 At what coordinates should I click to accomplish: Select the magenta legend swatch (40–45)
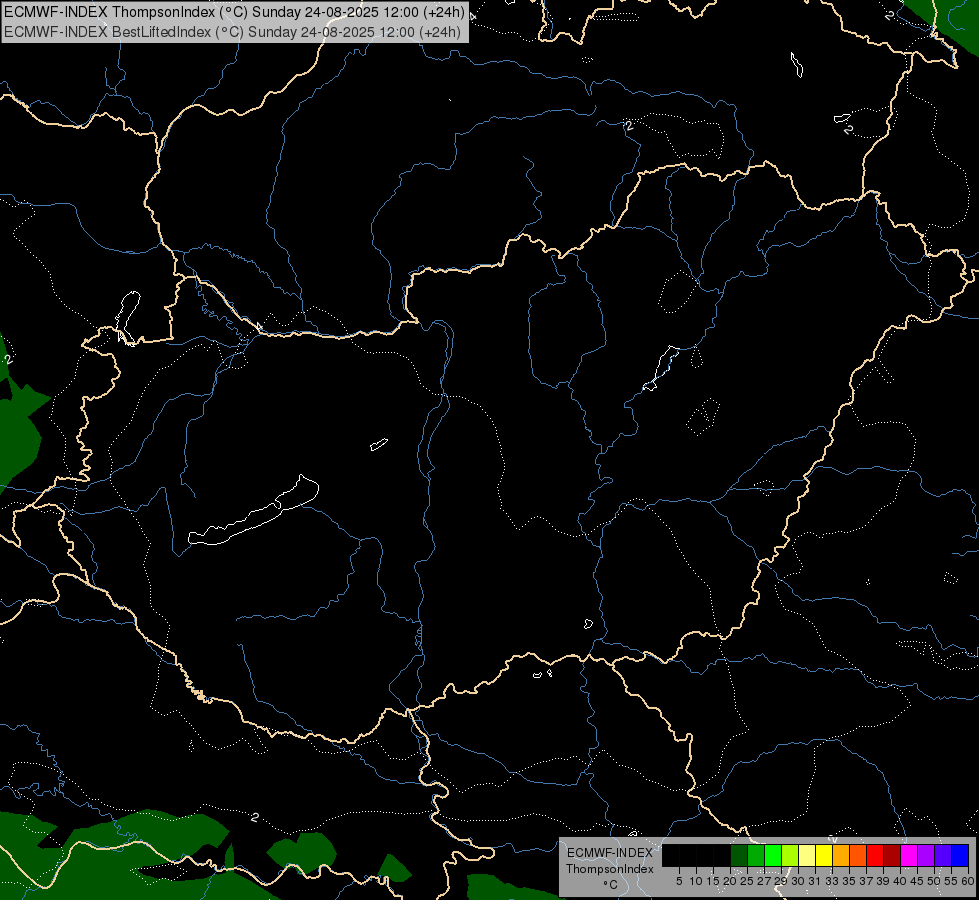(909, 855)
